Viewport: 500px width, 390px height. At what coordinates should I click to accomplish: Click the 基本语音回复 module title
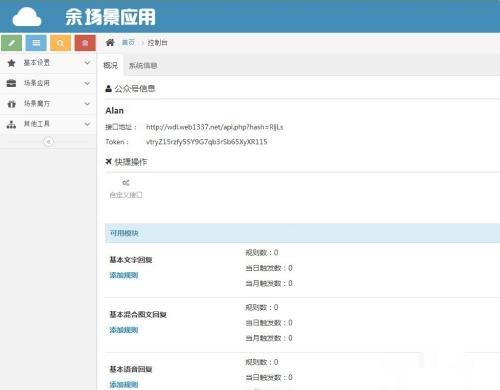click(x=131, y=369)
